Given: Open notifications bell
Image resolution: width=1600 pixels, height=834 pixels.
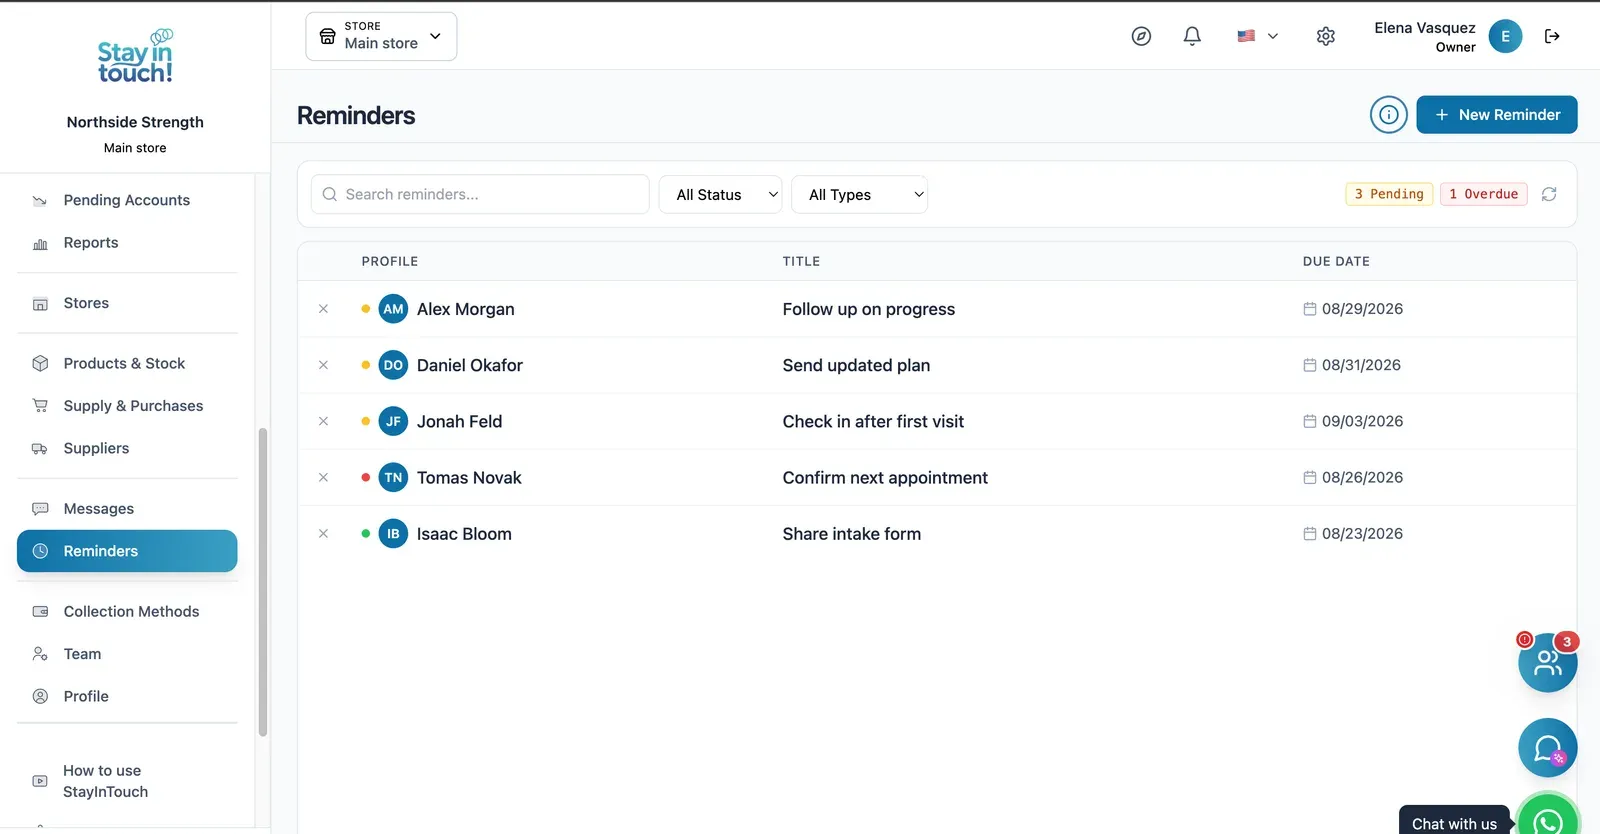Looking at the screenshot, I should 1192,36.
